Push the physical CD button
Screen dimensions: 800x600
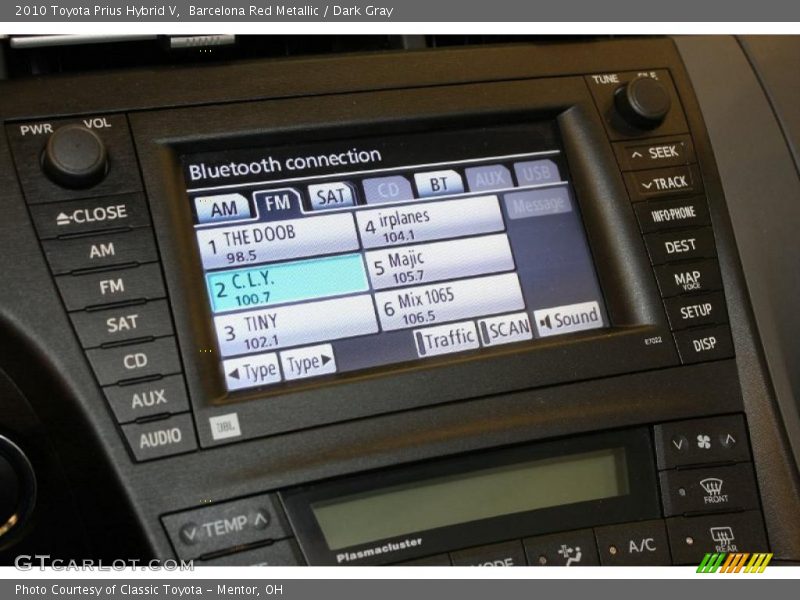135,361
